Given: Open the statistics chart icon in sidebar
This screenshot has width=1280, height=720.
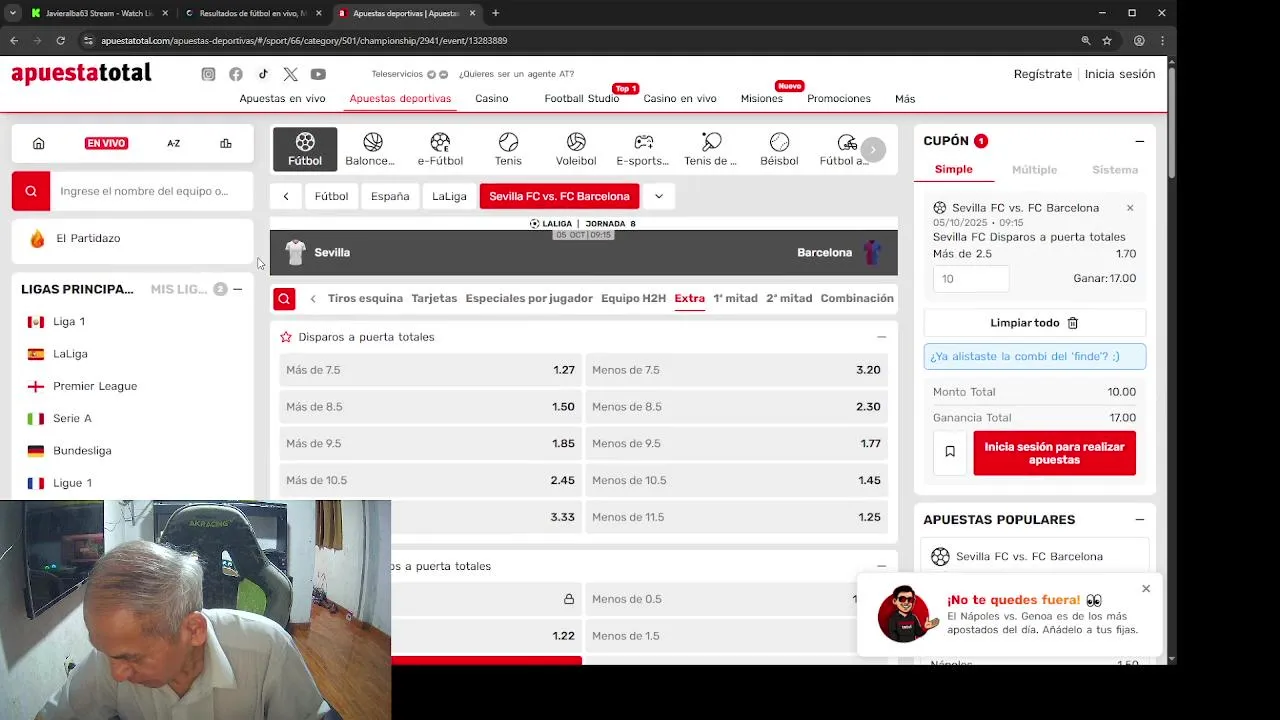Looking at the screenshot, I should click(226, 143).
